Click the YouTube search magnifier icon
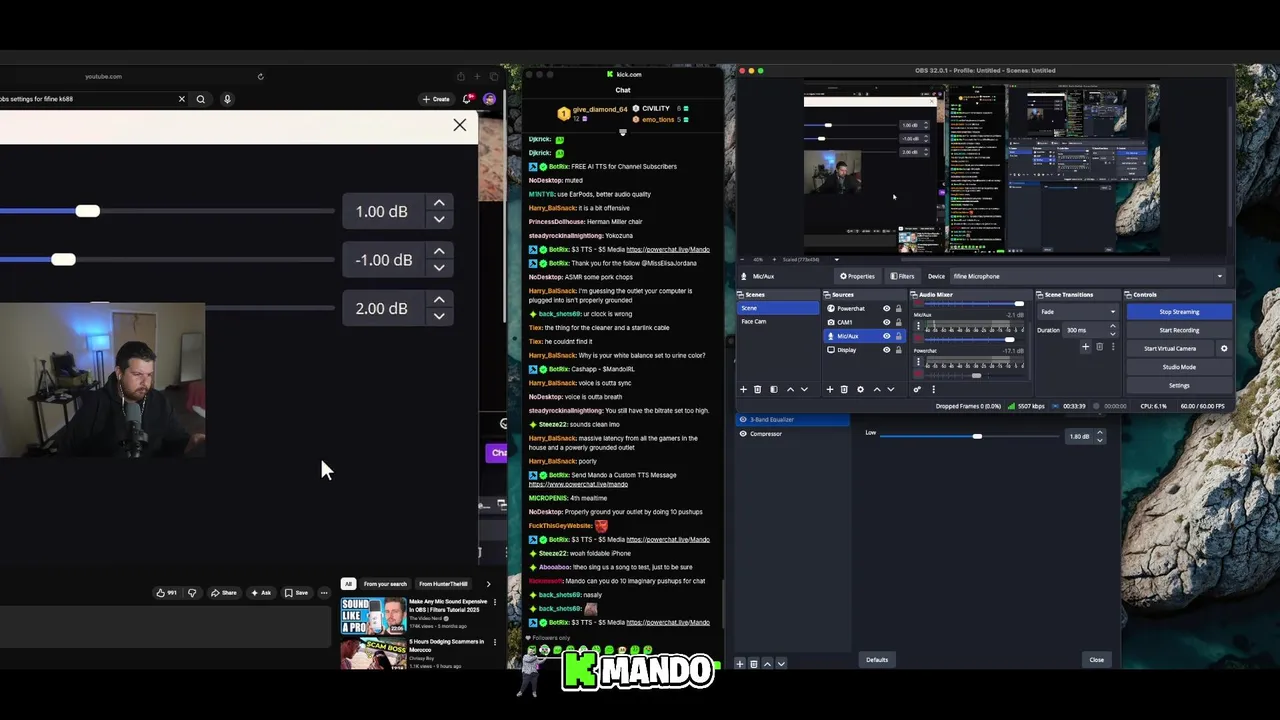Image resolution: width=1280 pixels, height=720 pixels. pos(200,99)
